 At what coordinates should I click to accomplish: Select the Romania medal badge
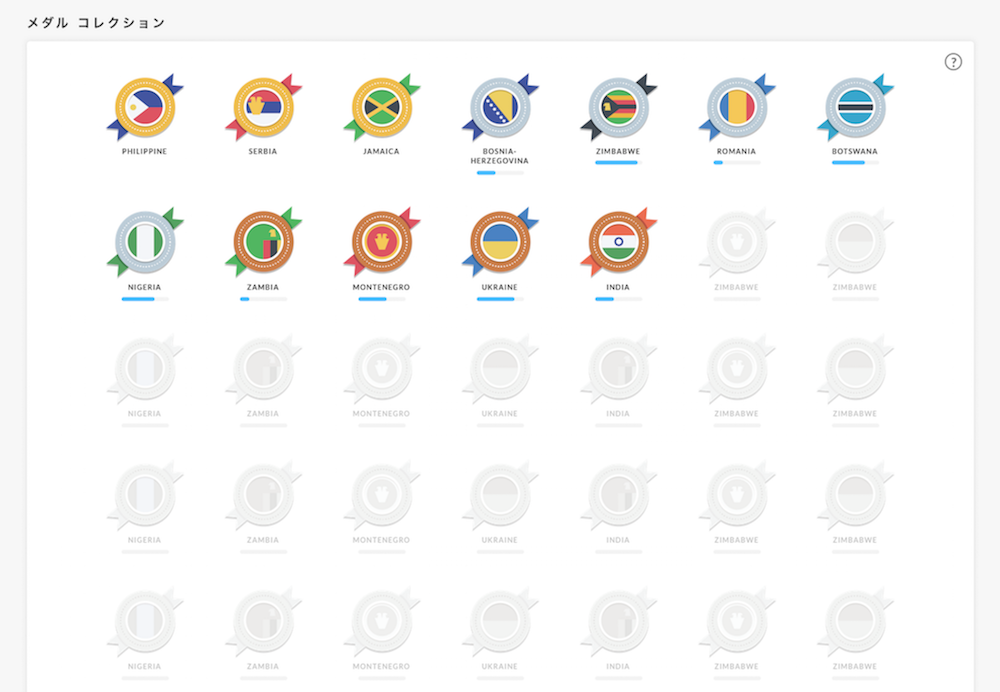pos(737,107)
